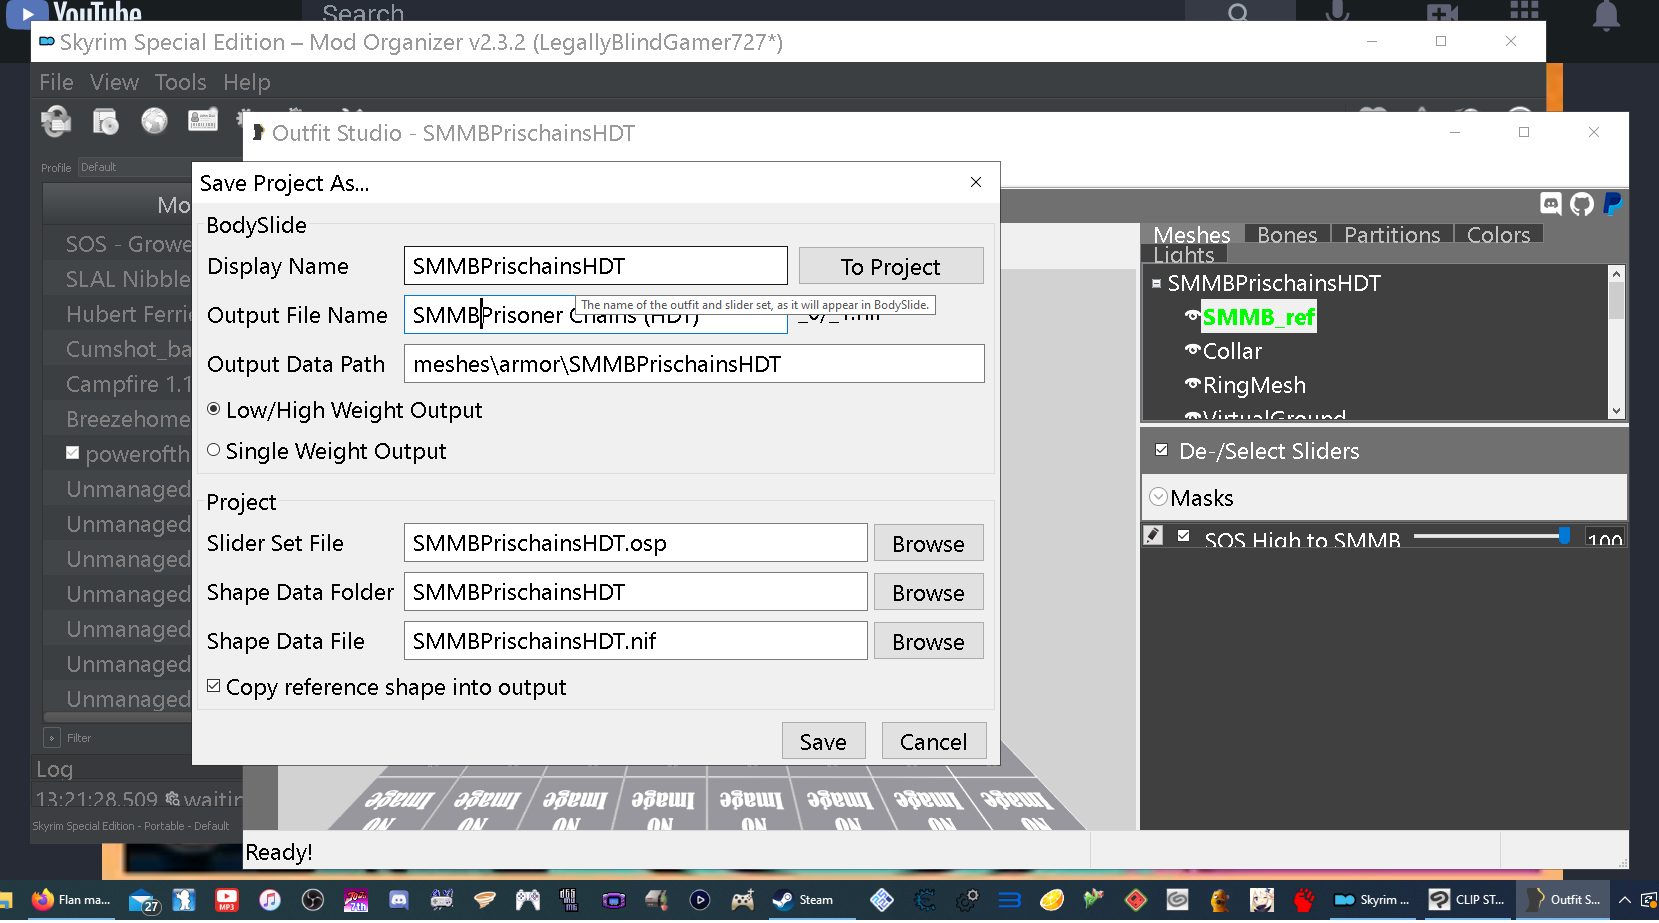Click the blue diamond taskbar icon
The image size is (1659, 923).
[882, 901]
